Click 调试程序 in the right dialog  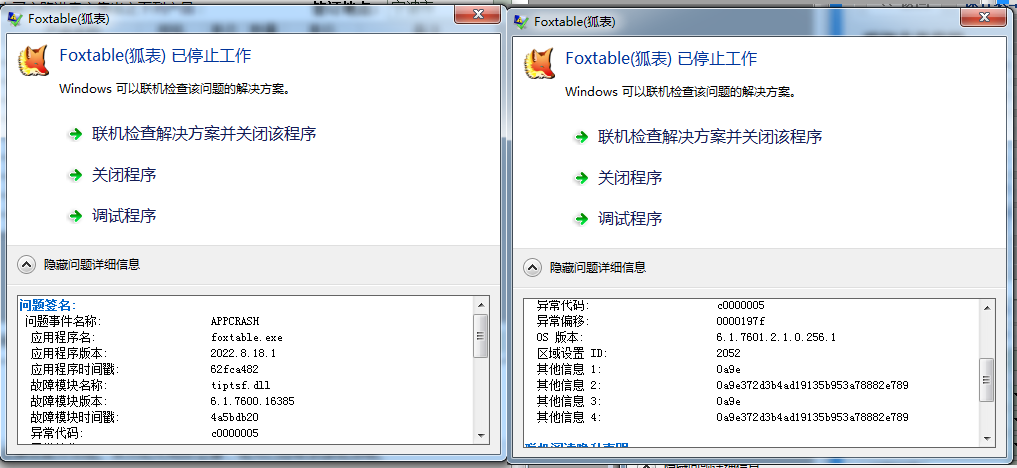click(x=630, y=218)
